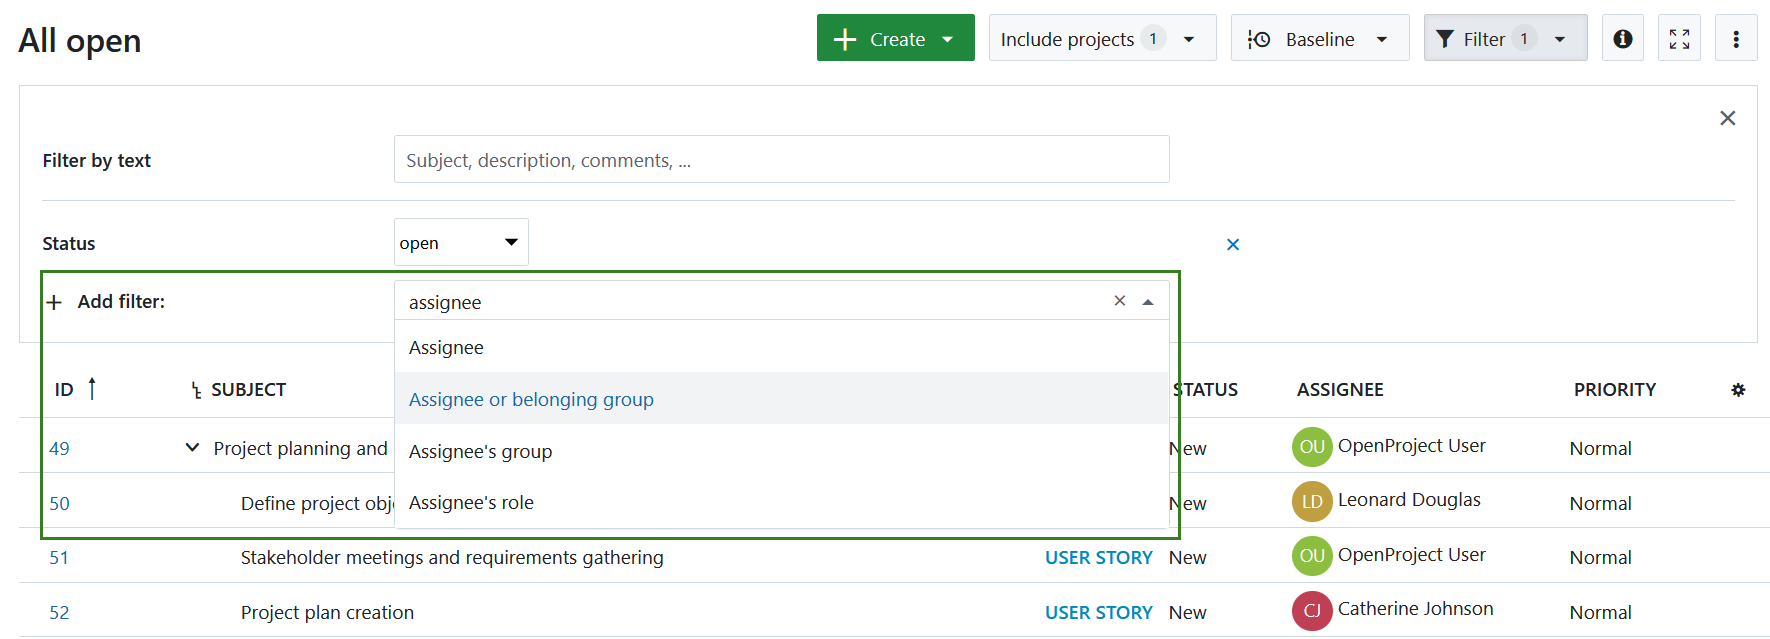
Task: Click the Filter by text input field
Action: [x=781, y=160]
